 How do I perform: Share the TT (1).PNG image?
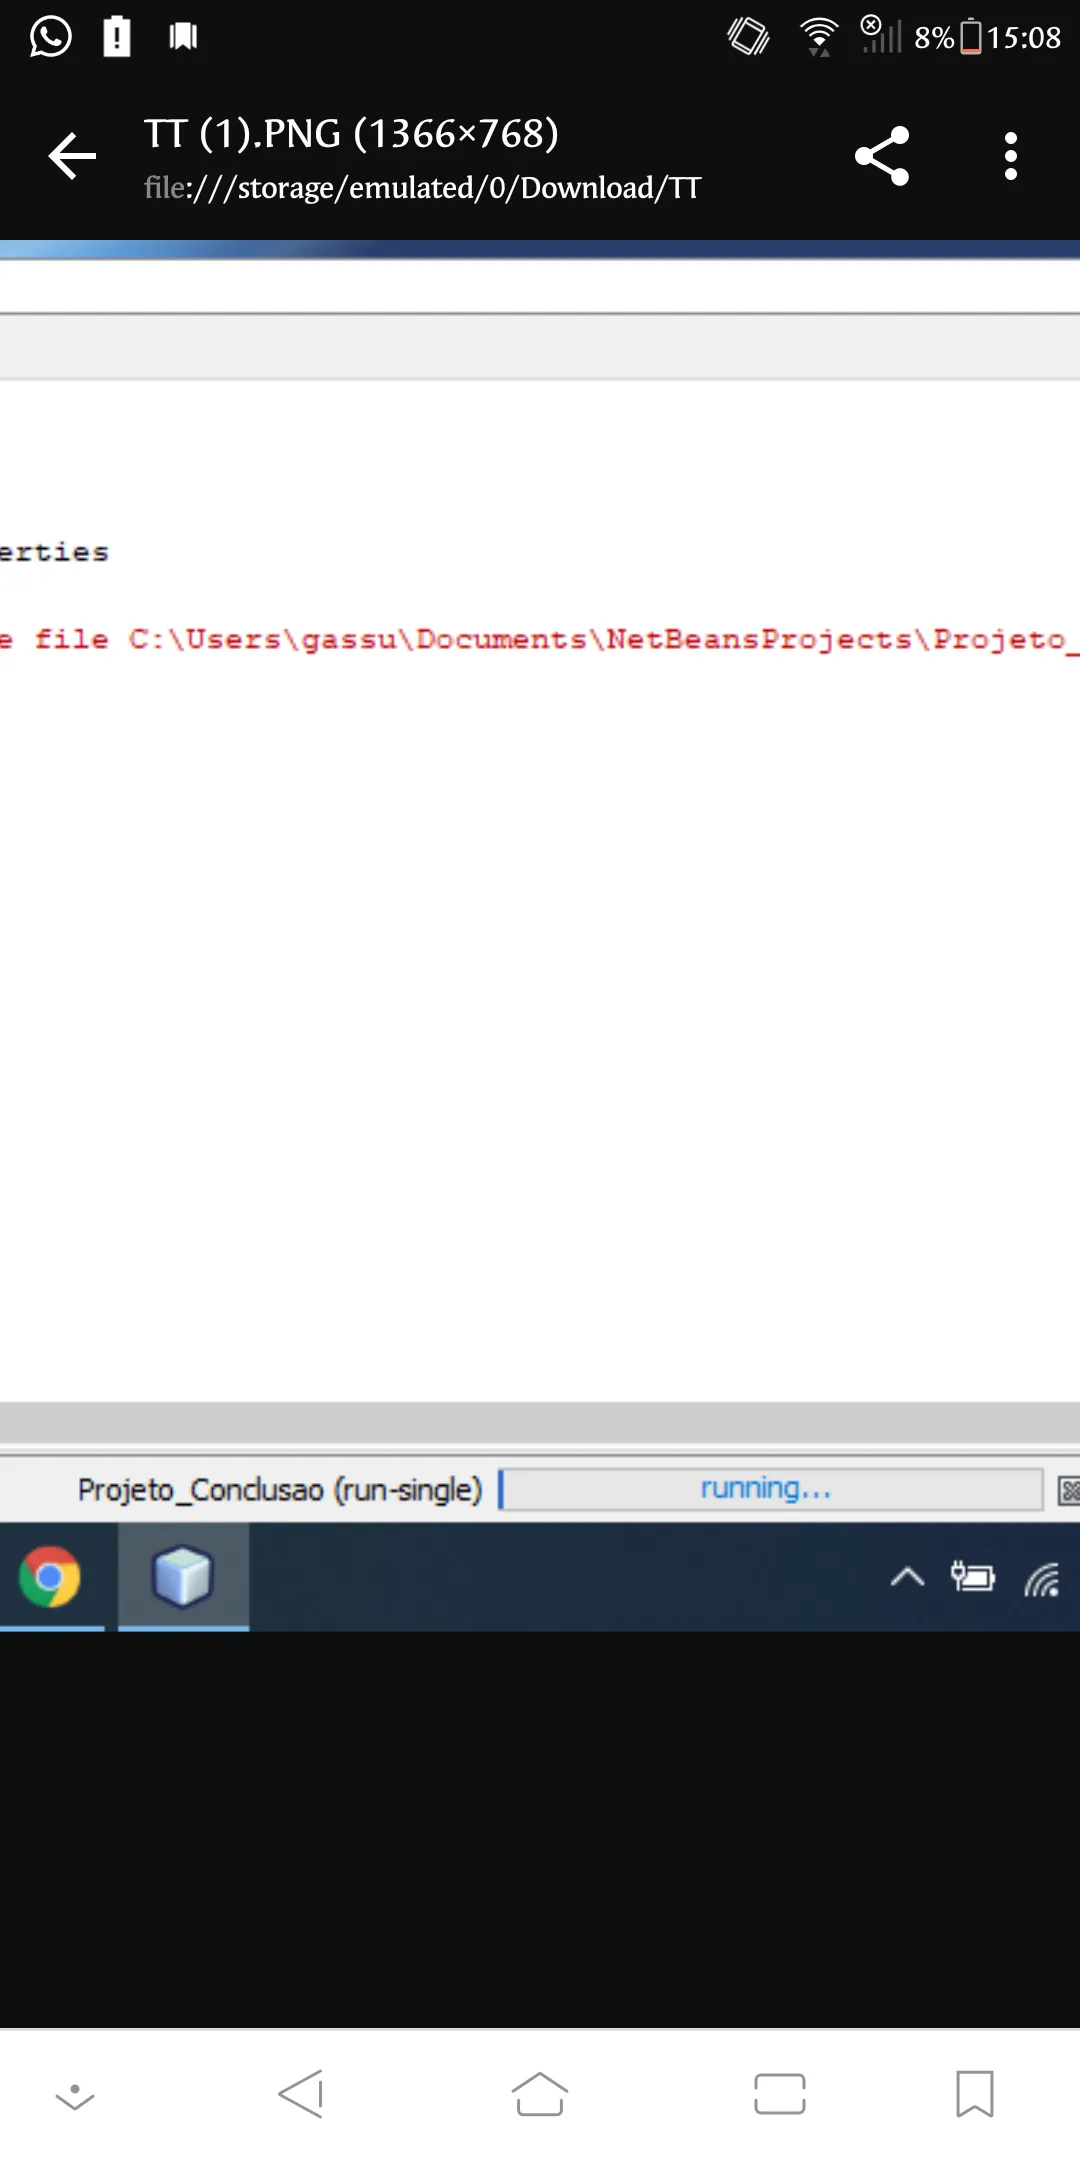click(x=882, y=156)
